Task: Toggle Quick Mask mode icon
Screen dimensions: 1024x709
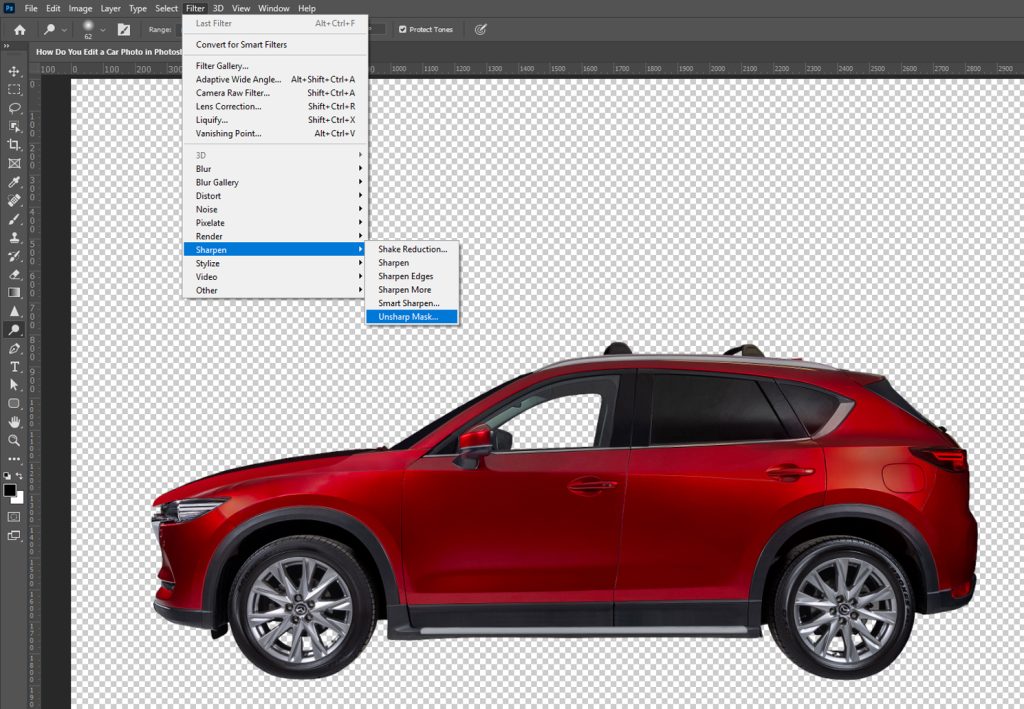Action: click(x=14, y=517)
